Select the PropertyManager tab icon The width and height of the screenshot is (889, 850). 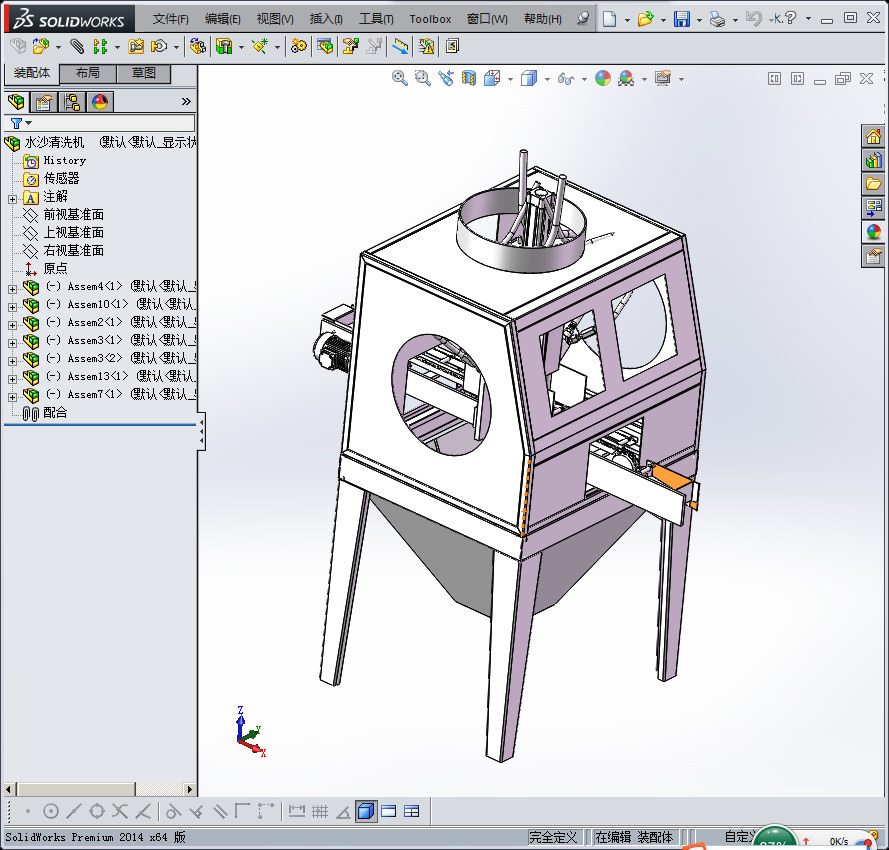[x=44, y=102]
